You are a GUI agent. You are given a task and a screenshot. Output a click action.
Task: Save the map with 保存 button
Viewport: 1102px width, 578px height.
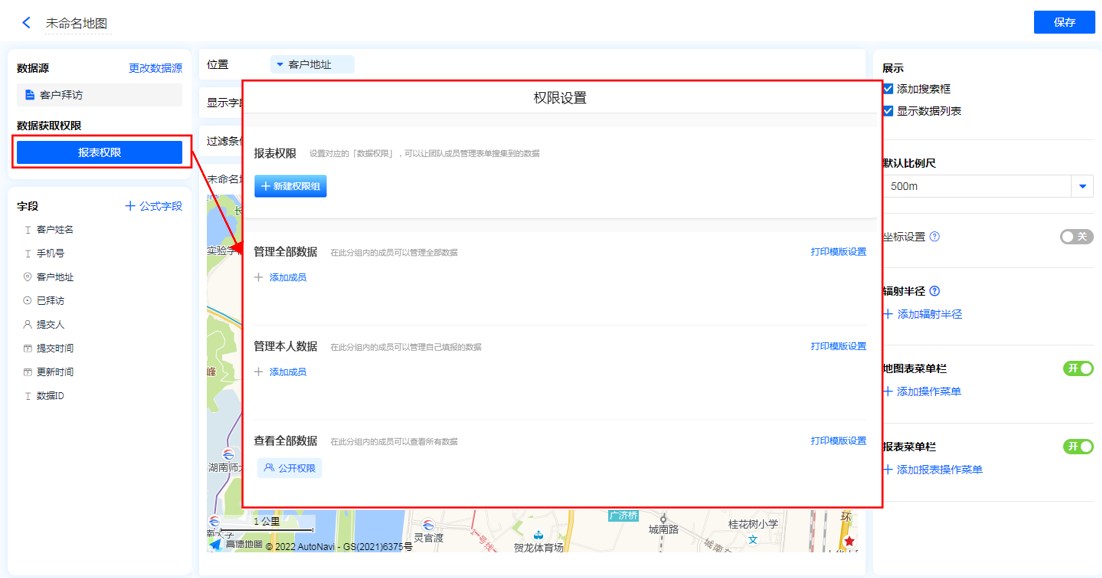pyautogui.click(x=1064, y=23)
